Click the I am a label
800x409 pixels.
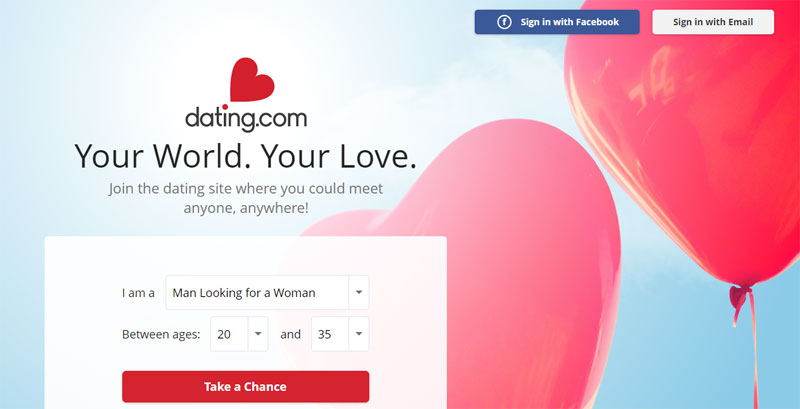(138, 293)
